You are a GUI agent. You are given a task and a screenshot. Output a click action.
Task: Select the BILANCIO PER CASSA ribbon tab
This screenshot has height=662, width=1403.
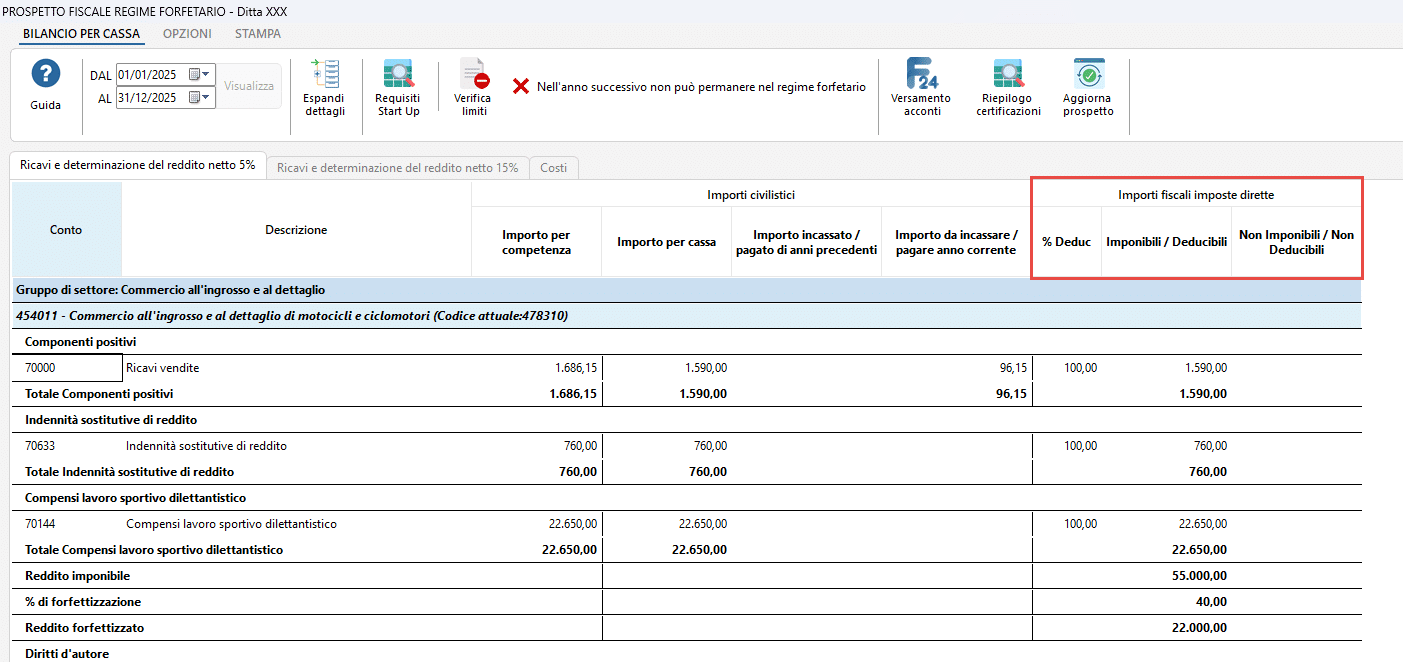[x=81, y=33]
